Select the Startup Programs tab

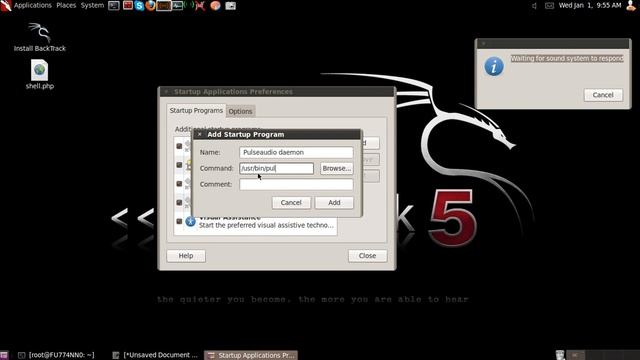[x=196, y=110]
